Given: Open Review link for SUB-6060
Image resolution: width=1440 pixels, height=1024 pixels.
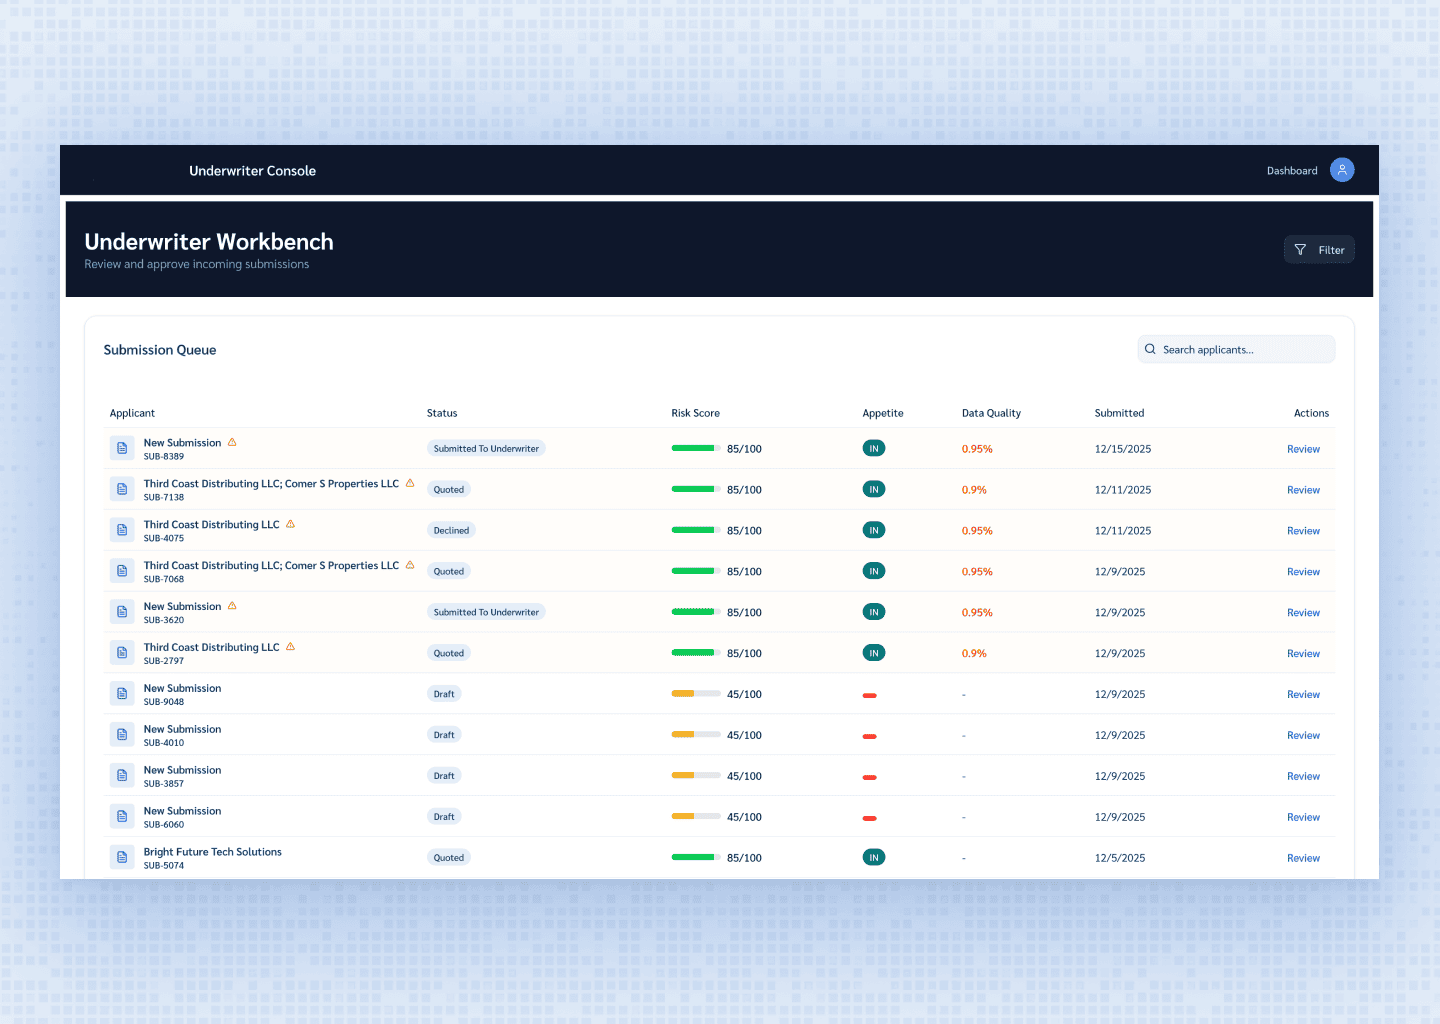Looking at the screenshot, I should pyautogui.click(x=1303, y=817).
